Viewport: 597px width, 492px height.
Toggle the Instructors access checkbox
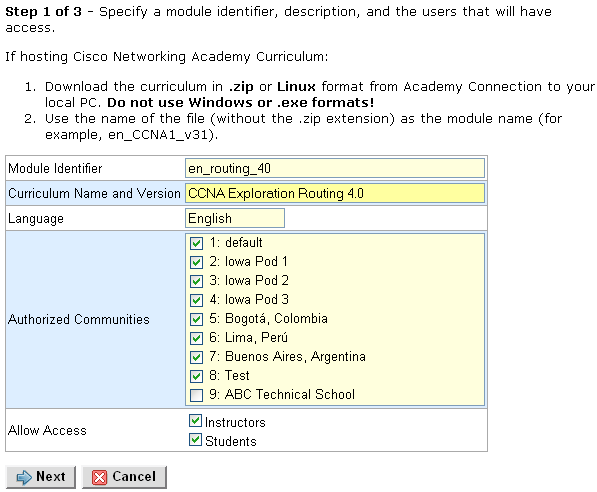click(195, 421)
